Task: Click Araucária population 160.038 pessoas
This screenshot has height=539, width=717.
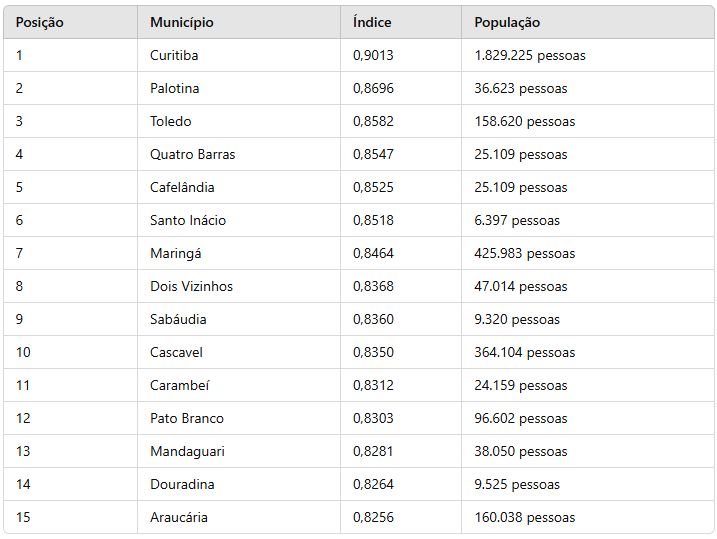Action: point(525,517)
